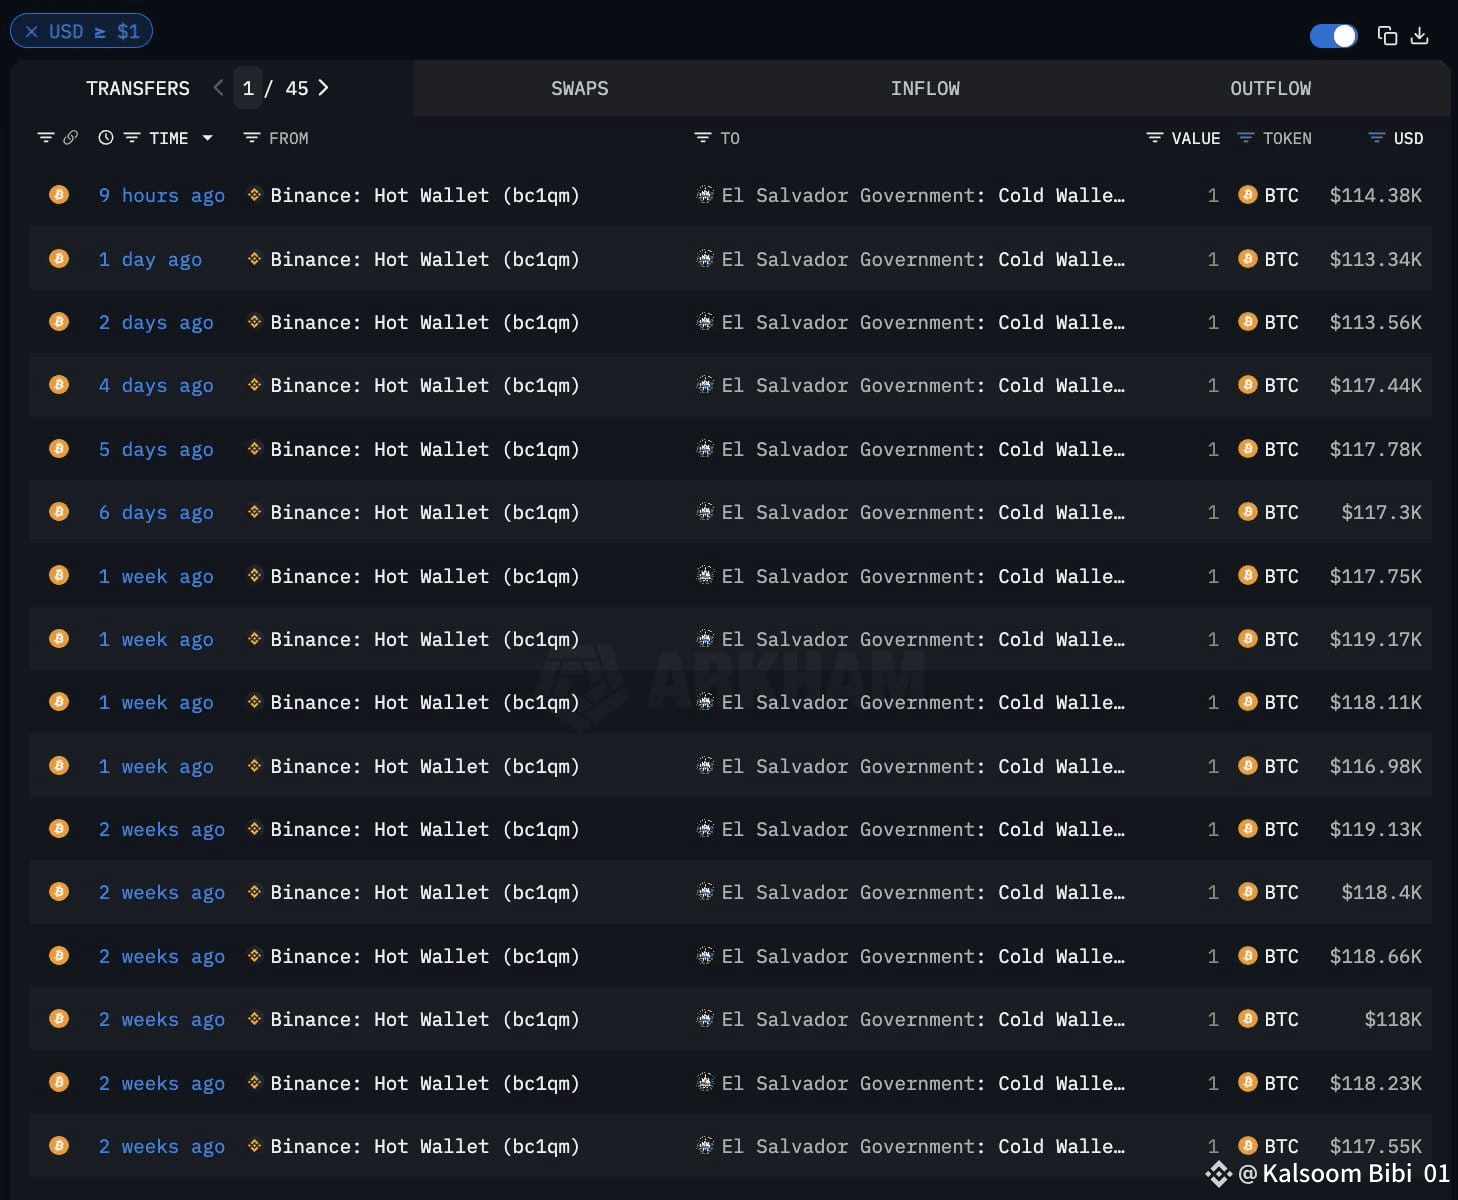Open the VALUE column filter
The image size is (1458, 1200).
click(x=1155, y=138)
